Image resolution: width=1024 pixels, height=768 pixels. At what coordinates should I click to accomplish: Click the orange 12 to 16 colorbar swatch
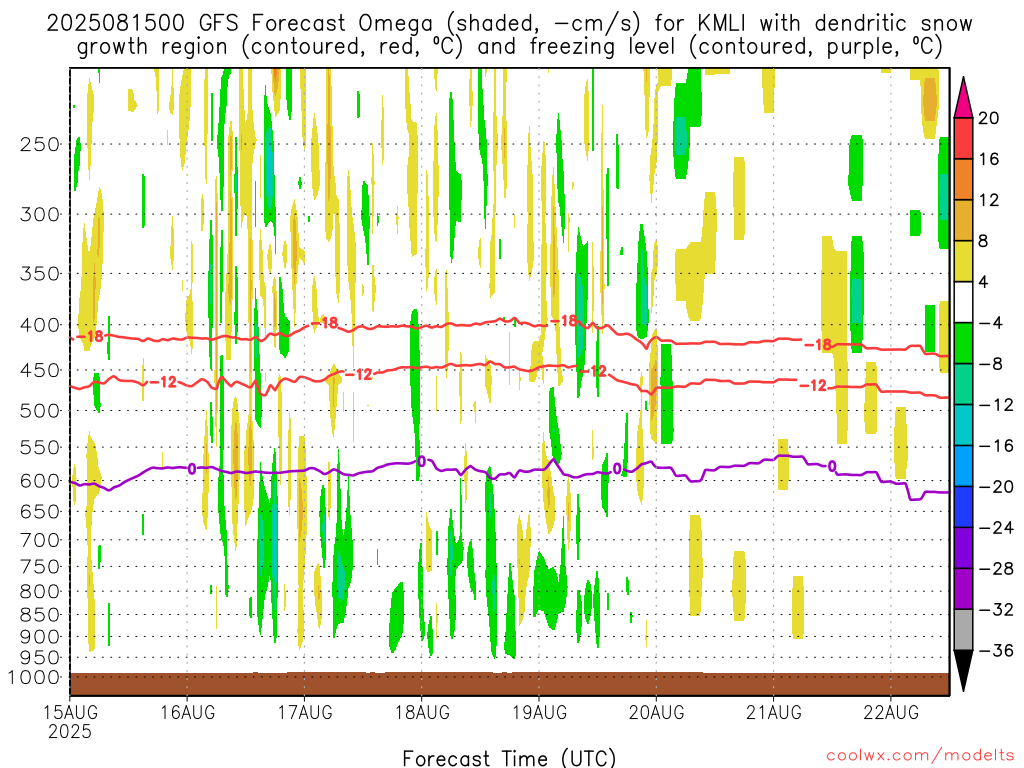[x=963, y=180]
